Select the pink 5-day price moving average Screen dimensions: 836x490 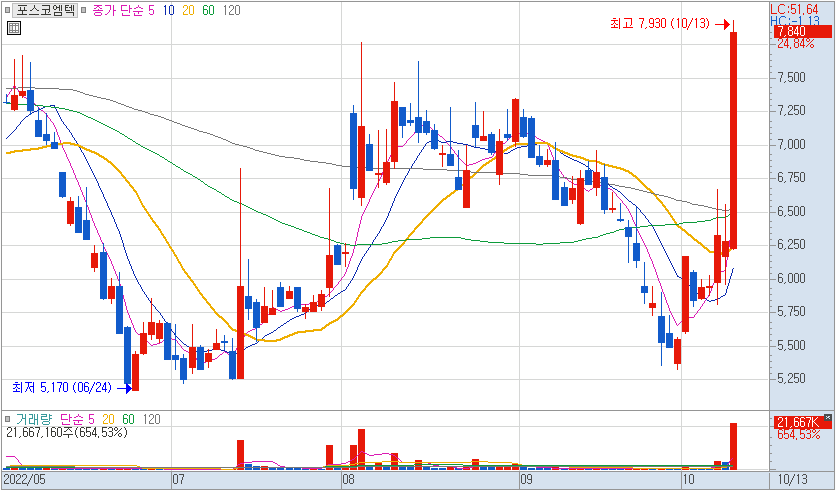[x=151, y=10]
